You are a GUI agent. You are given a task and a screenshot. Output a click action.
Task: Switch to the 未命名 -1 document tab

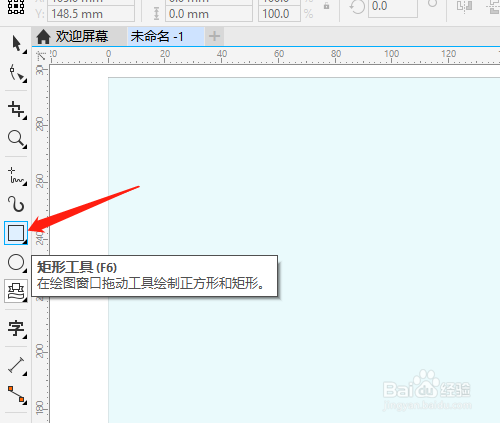[166, 36]
